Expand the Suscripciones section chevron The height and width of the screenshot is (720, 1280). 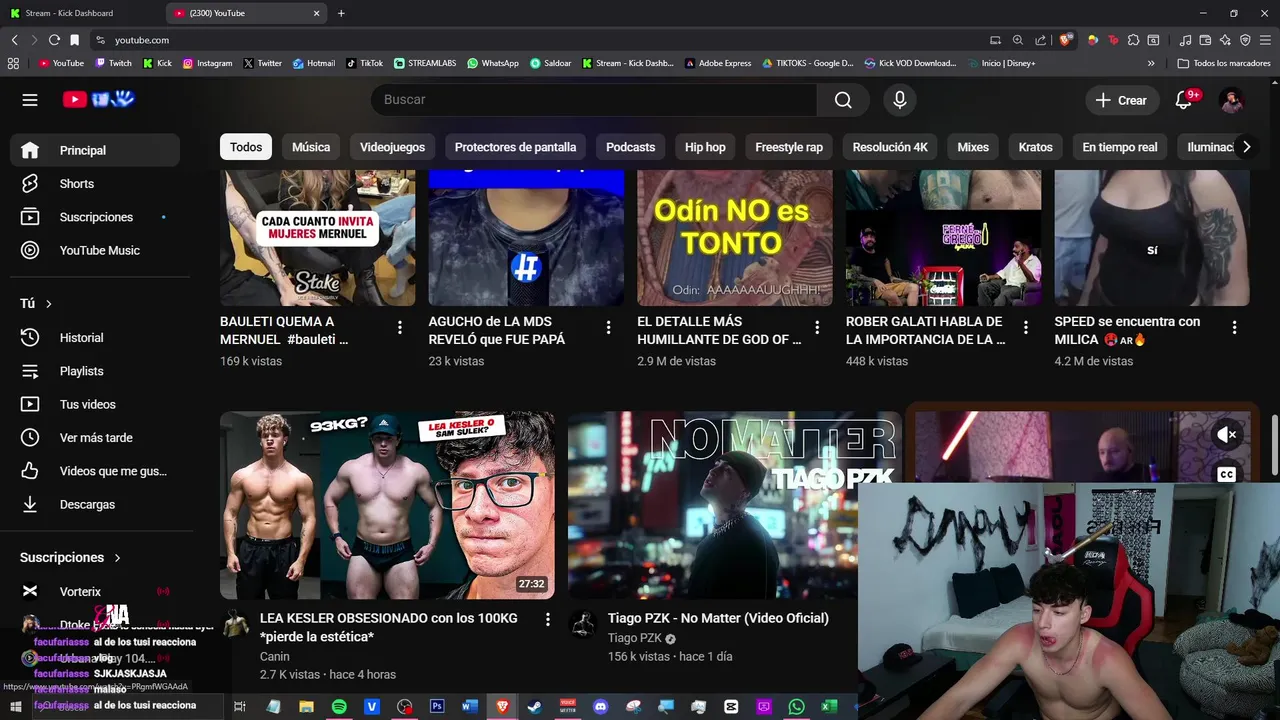117,558
